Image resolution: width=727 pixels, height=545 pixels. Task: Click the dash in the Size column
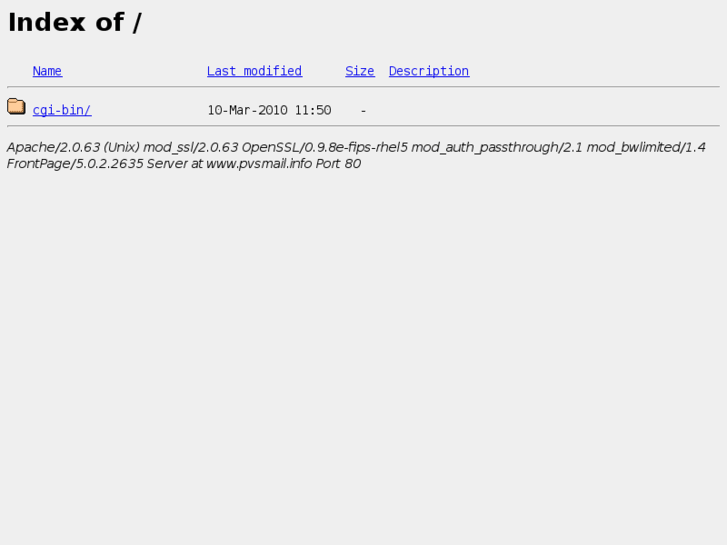(364, 111)
